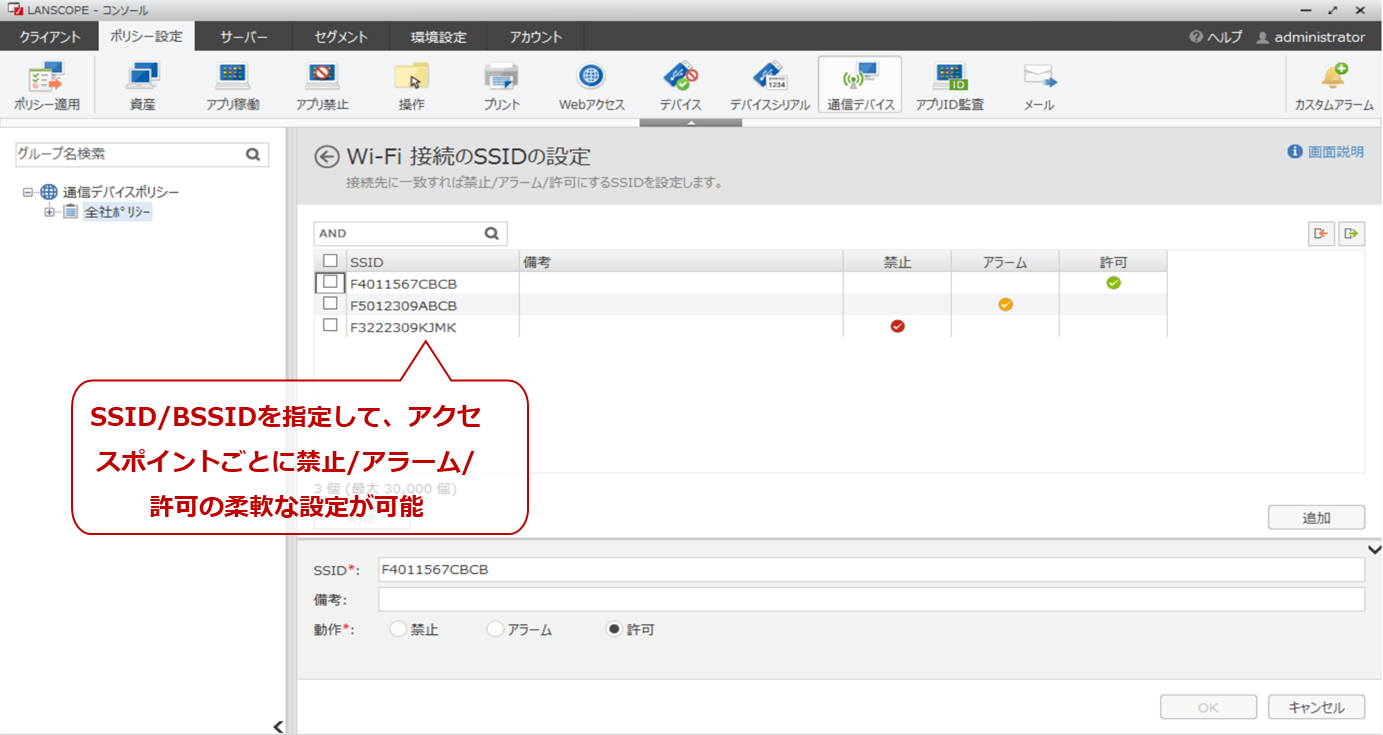Switch to the サーバー tab
Viewport: 1383px width, 735px height.
pos(244,37)
